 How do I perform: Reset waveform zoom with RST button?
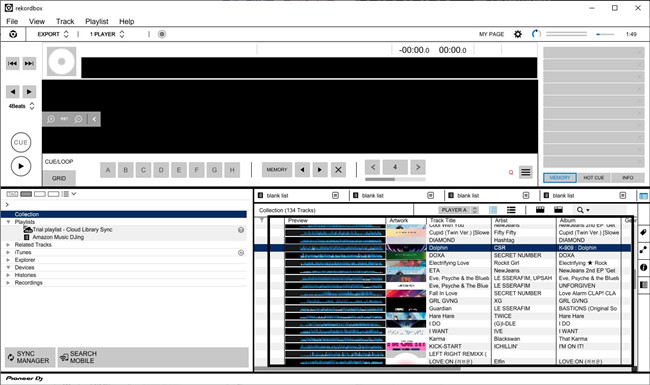(64, 119)
